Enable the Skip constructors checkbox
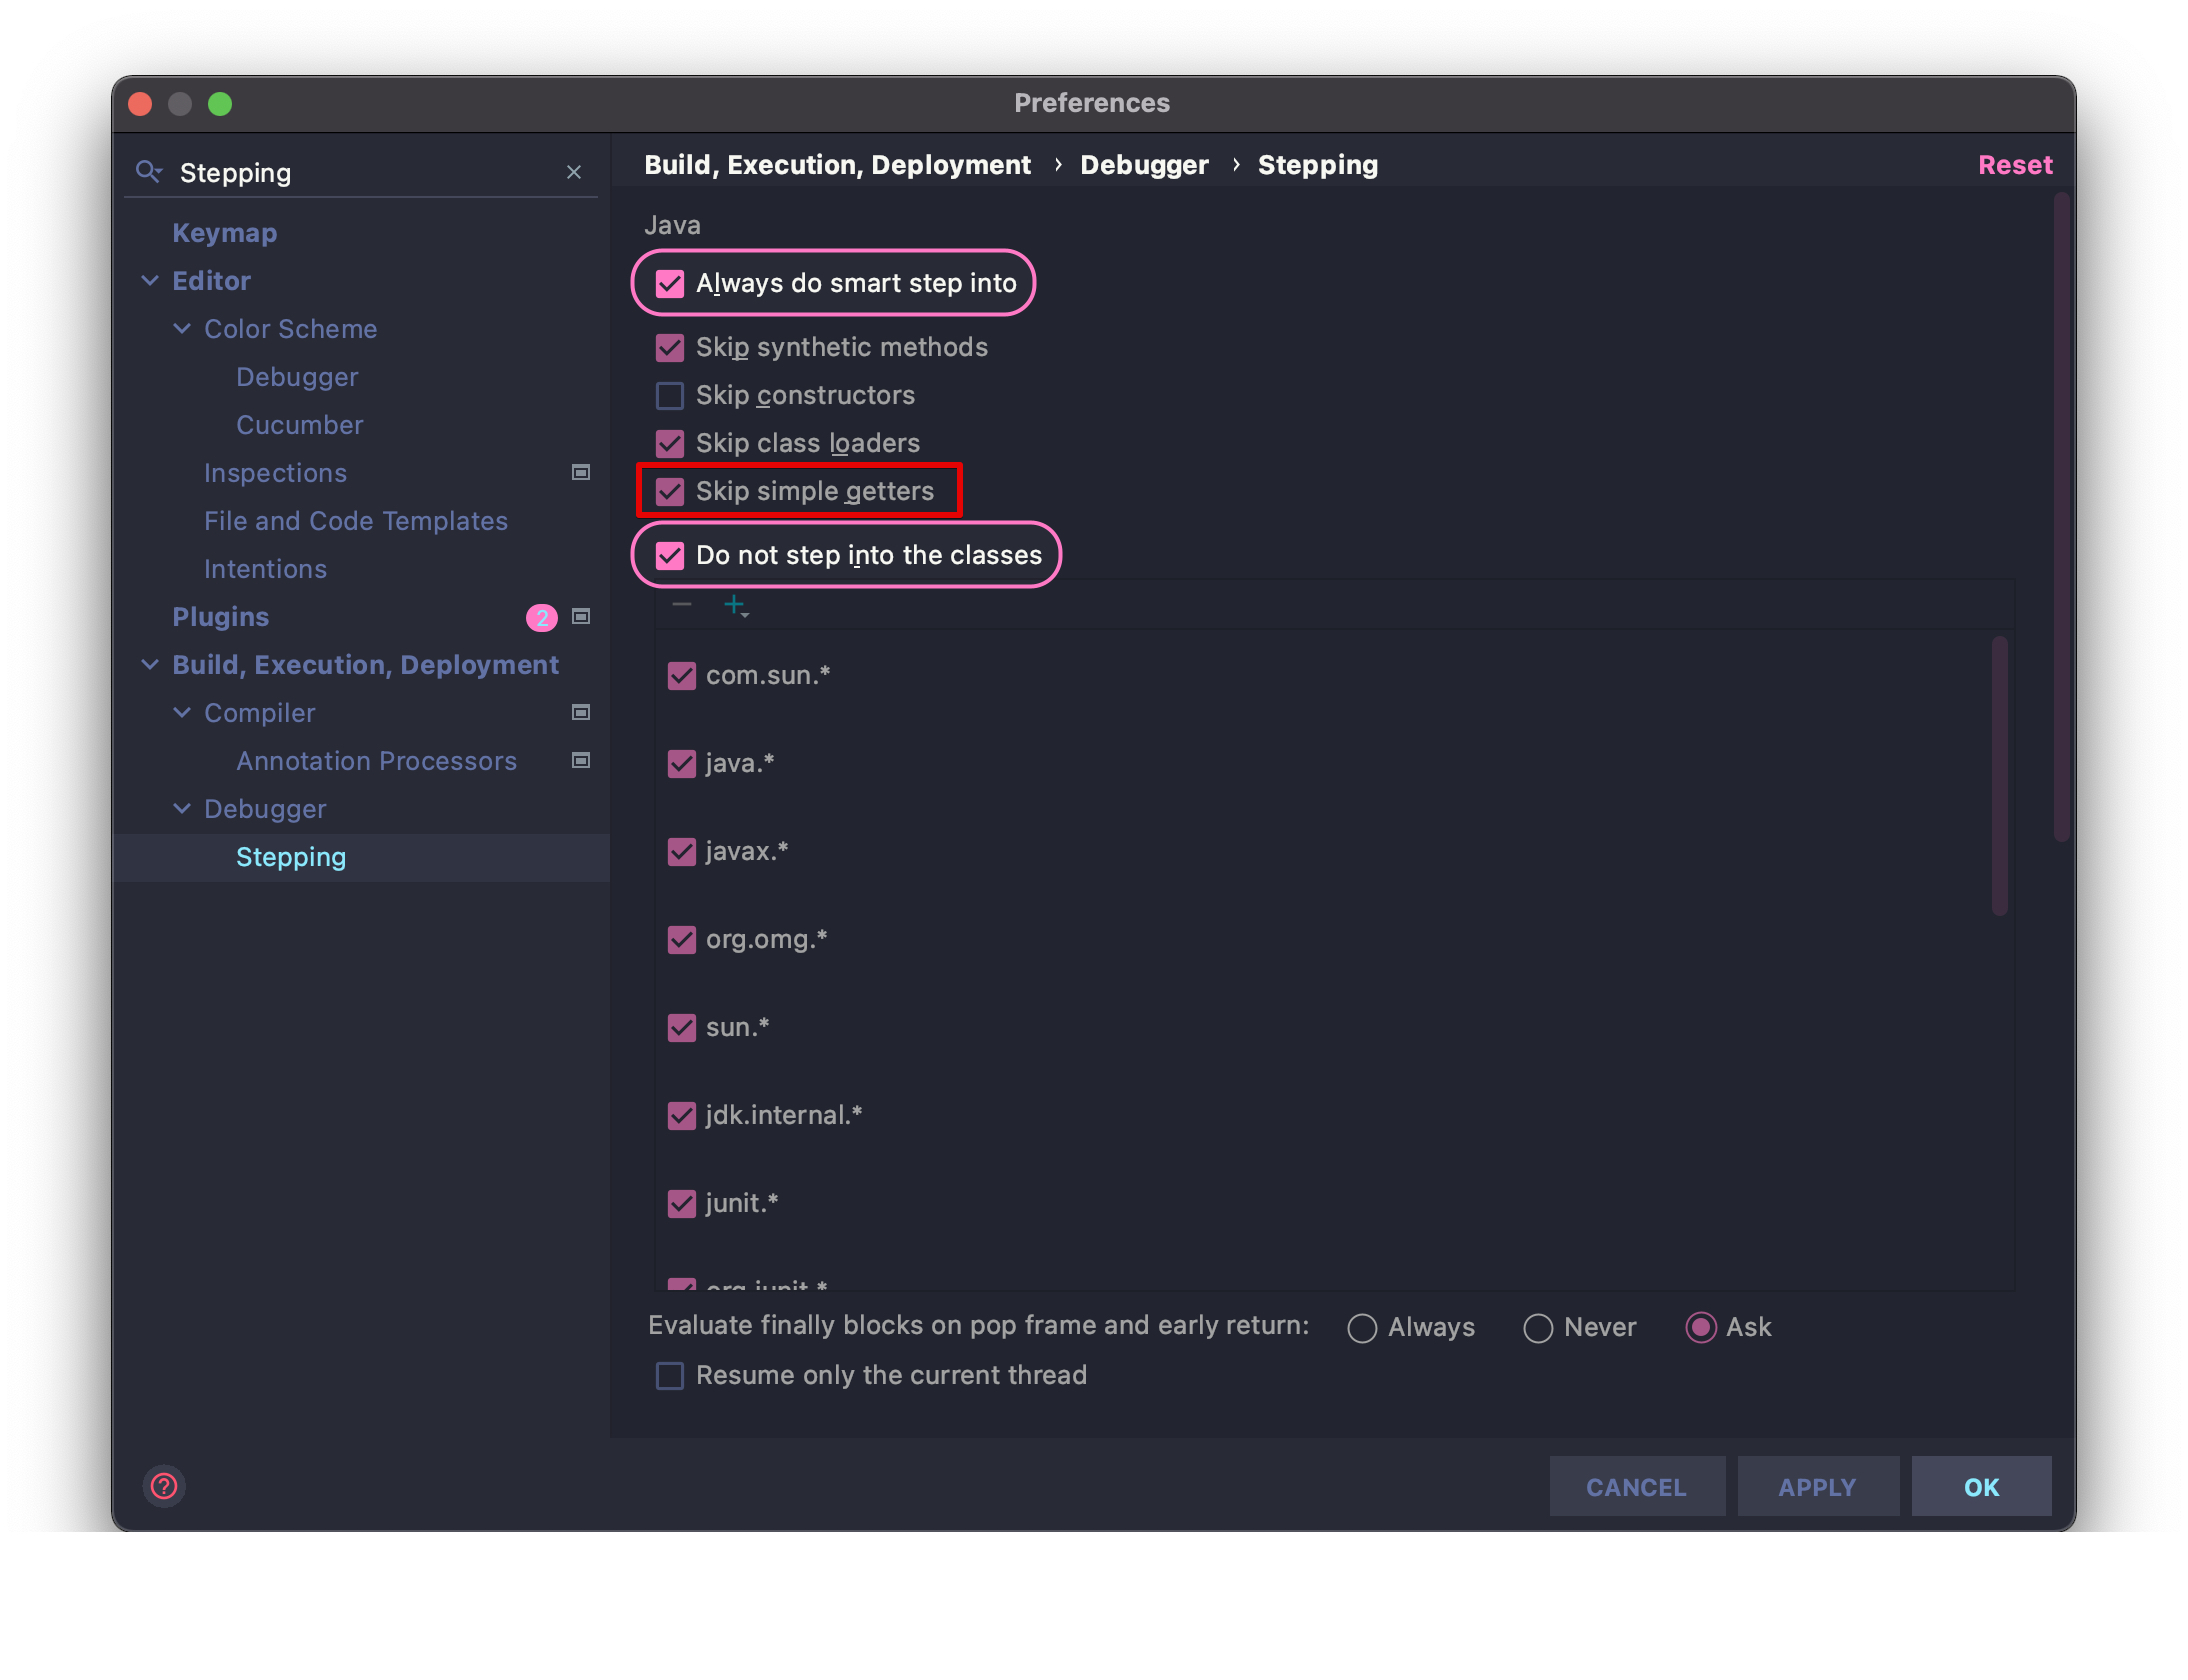Screen dimensions: 2188x1680 pos(670,396)
